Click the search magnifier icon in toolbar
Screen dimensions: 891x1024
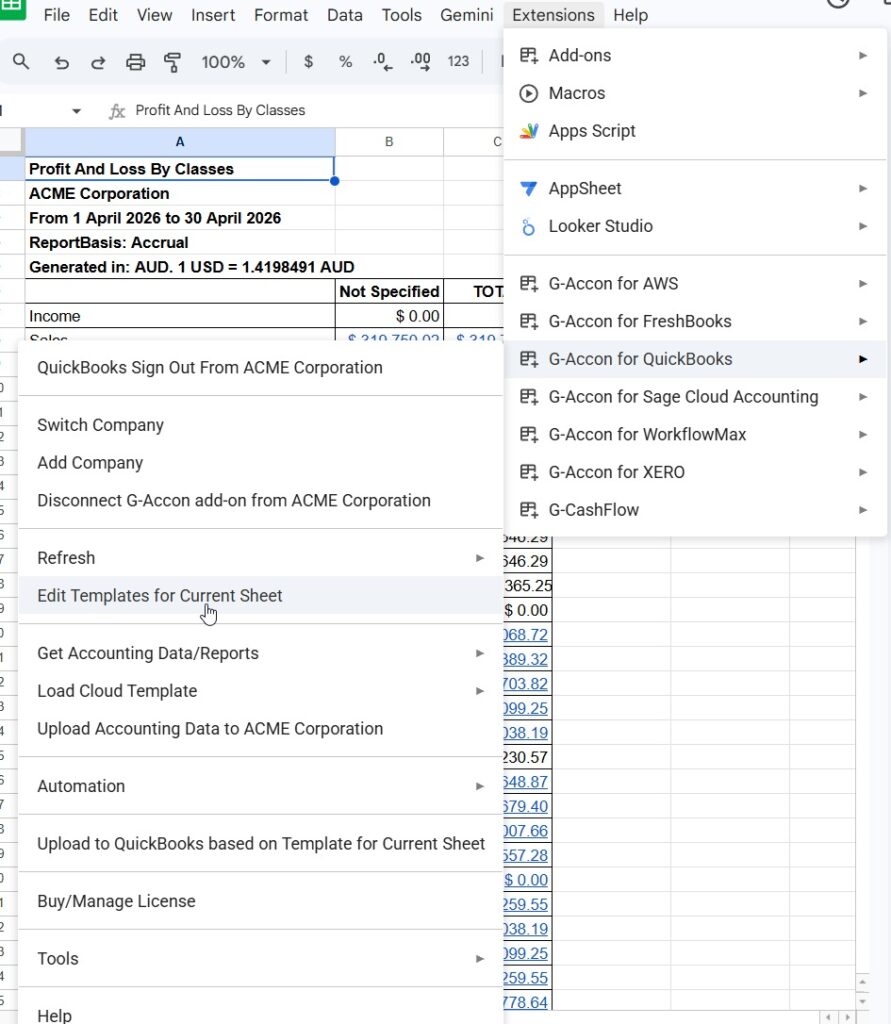21,62
